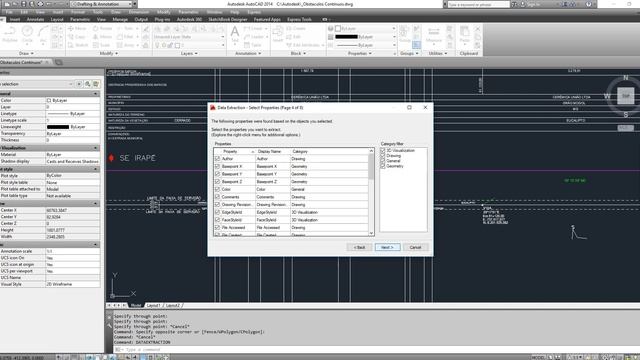The height and width of the screenshot is (360, 640).
Task: Click the Stretch tool in Modify panel
Action: [78, 45]
